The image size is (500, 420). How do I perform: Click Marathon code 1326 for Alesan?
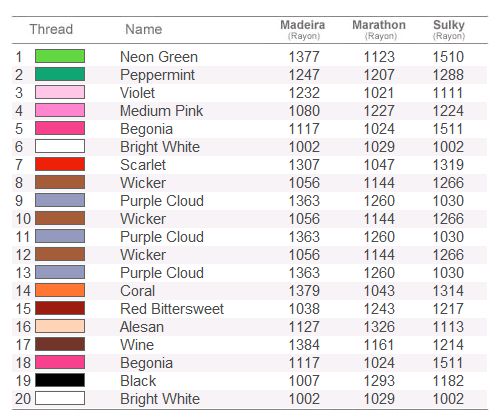[379, 327]
